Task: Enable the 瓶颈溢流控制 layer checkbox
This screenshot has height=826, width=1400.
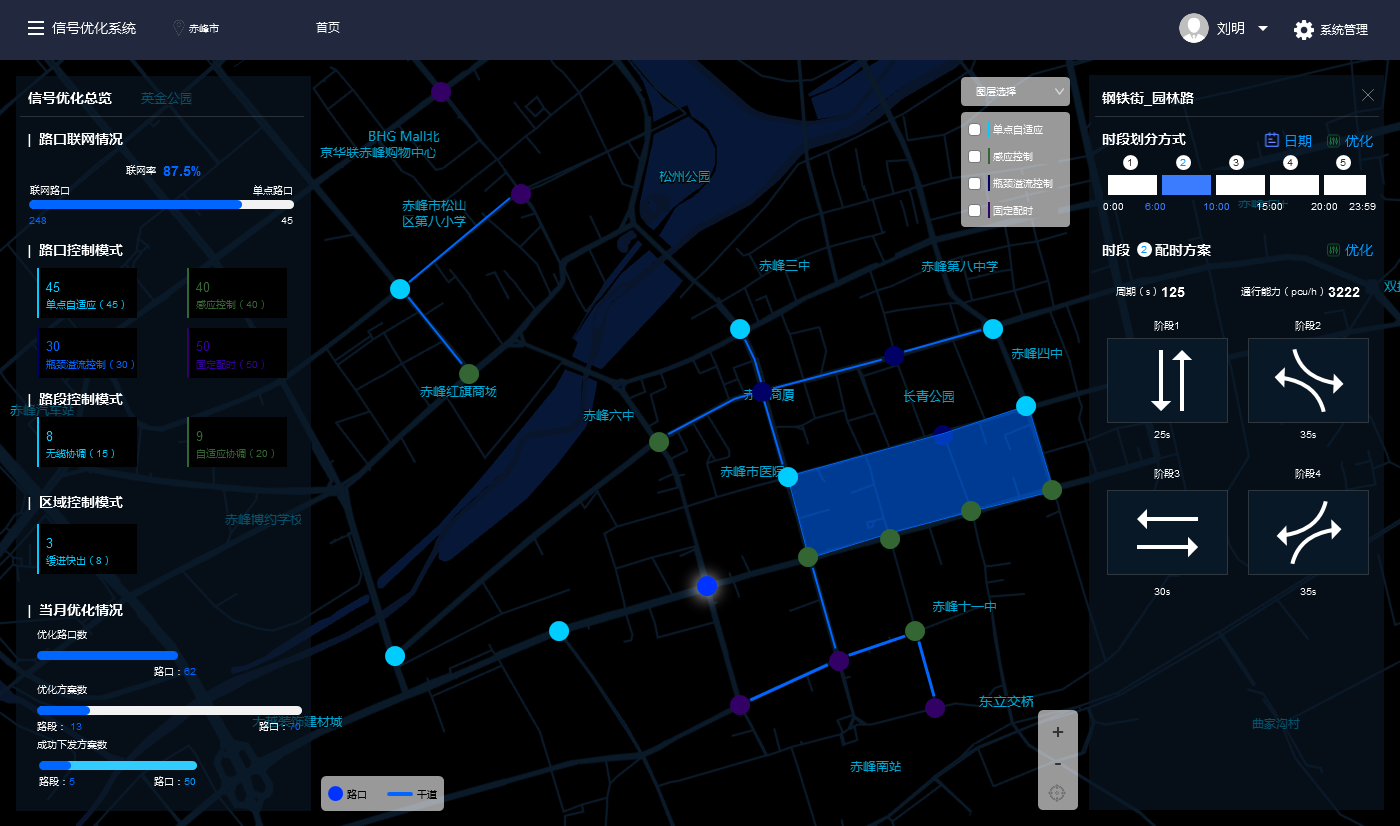Action: click(x=975, y=183)
